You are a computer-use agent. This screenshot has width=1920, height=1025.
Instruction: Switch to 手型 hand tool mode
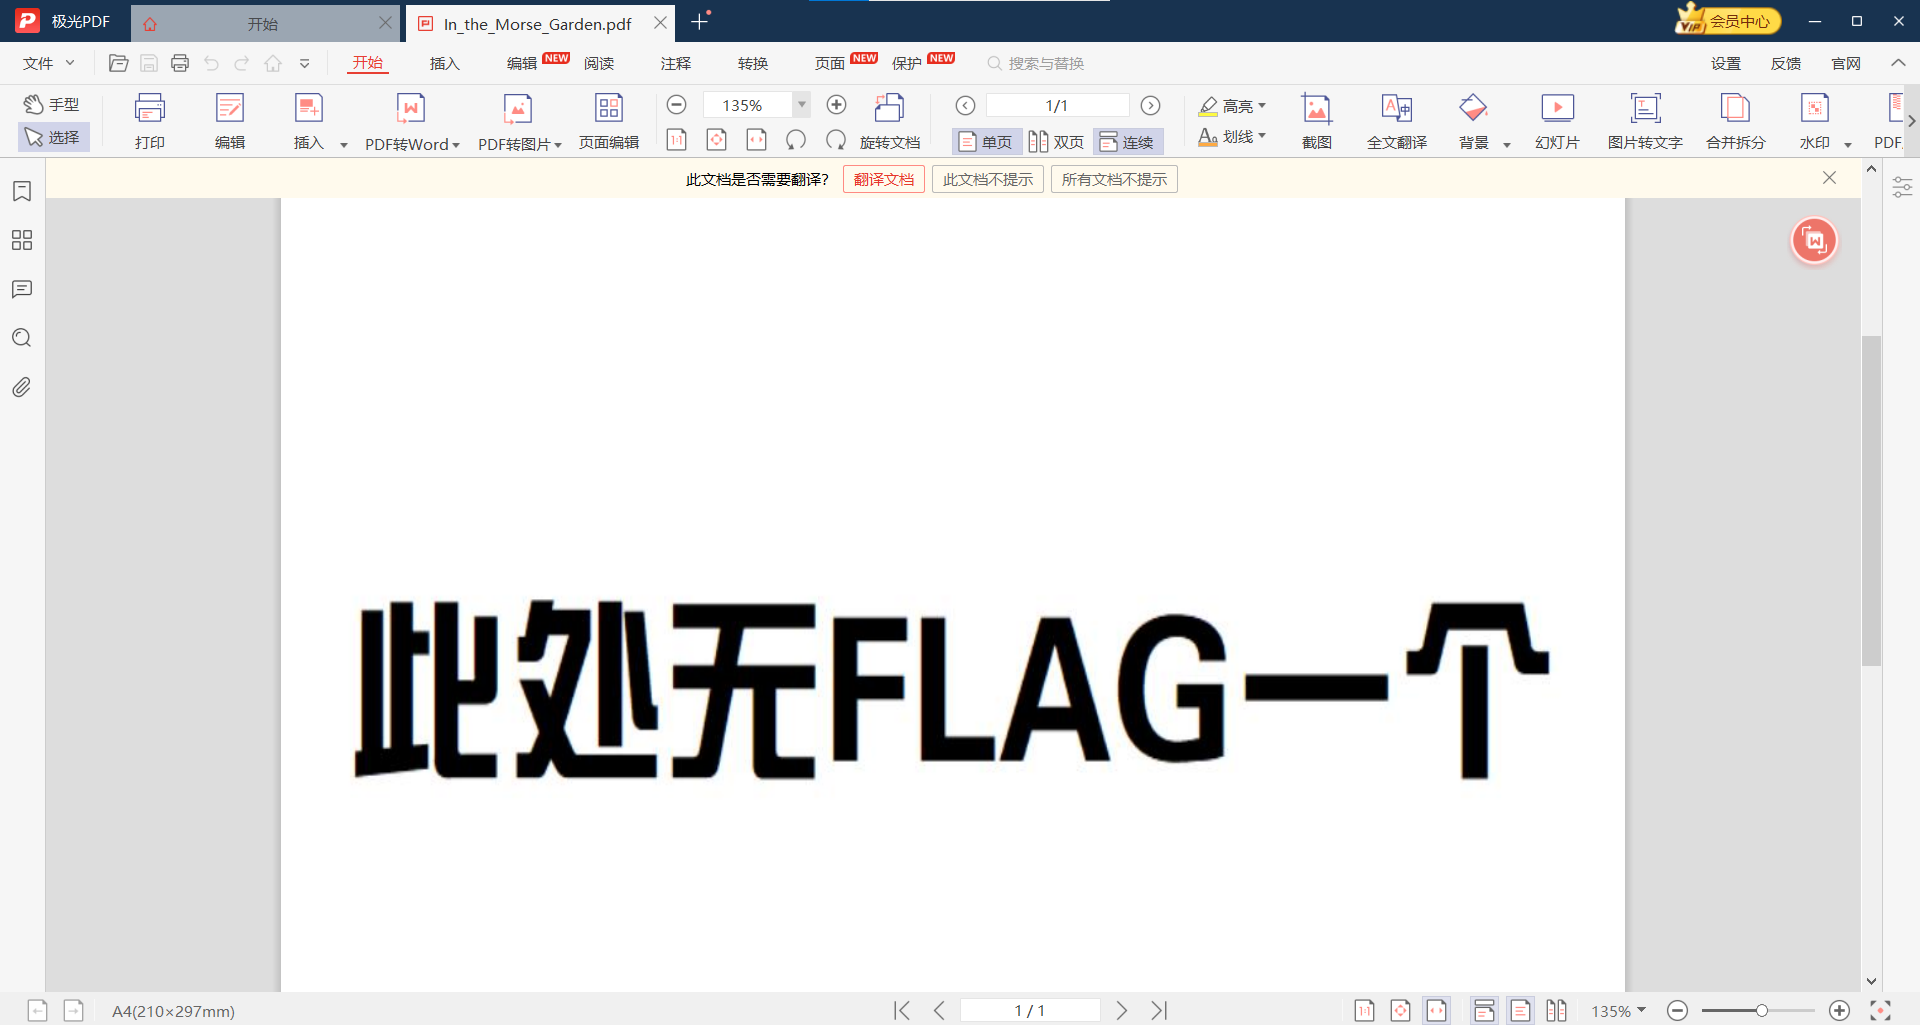pos(52,104)
